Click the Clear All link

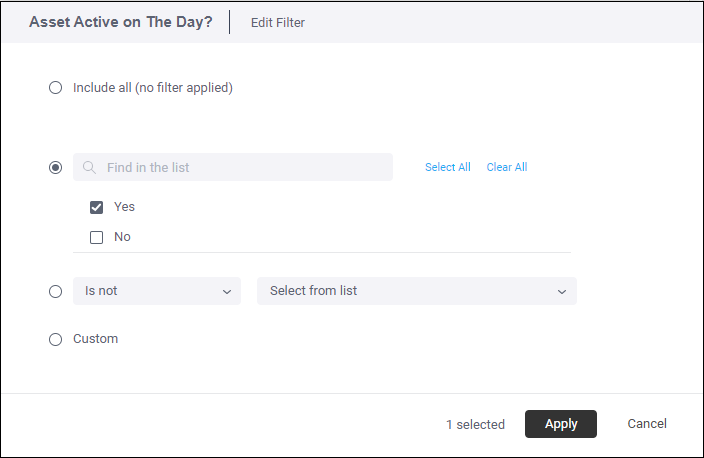pyautogui.click(x=506, y=167)
